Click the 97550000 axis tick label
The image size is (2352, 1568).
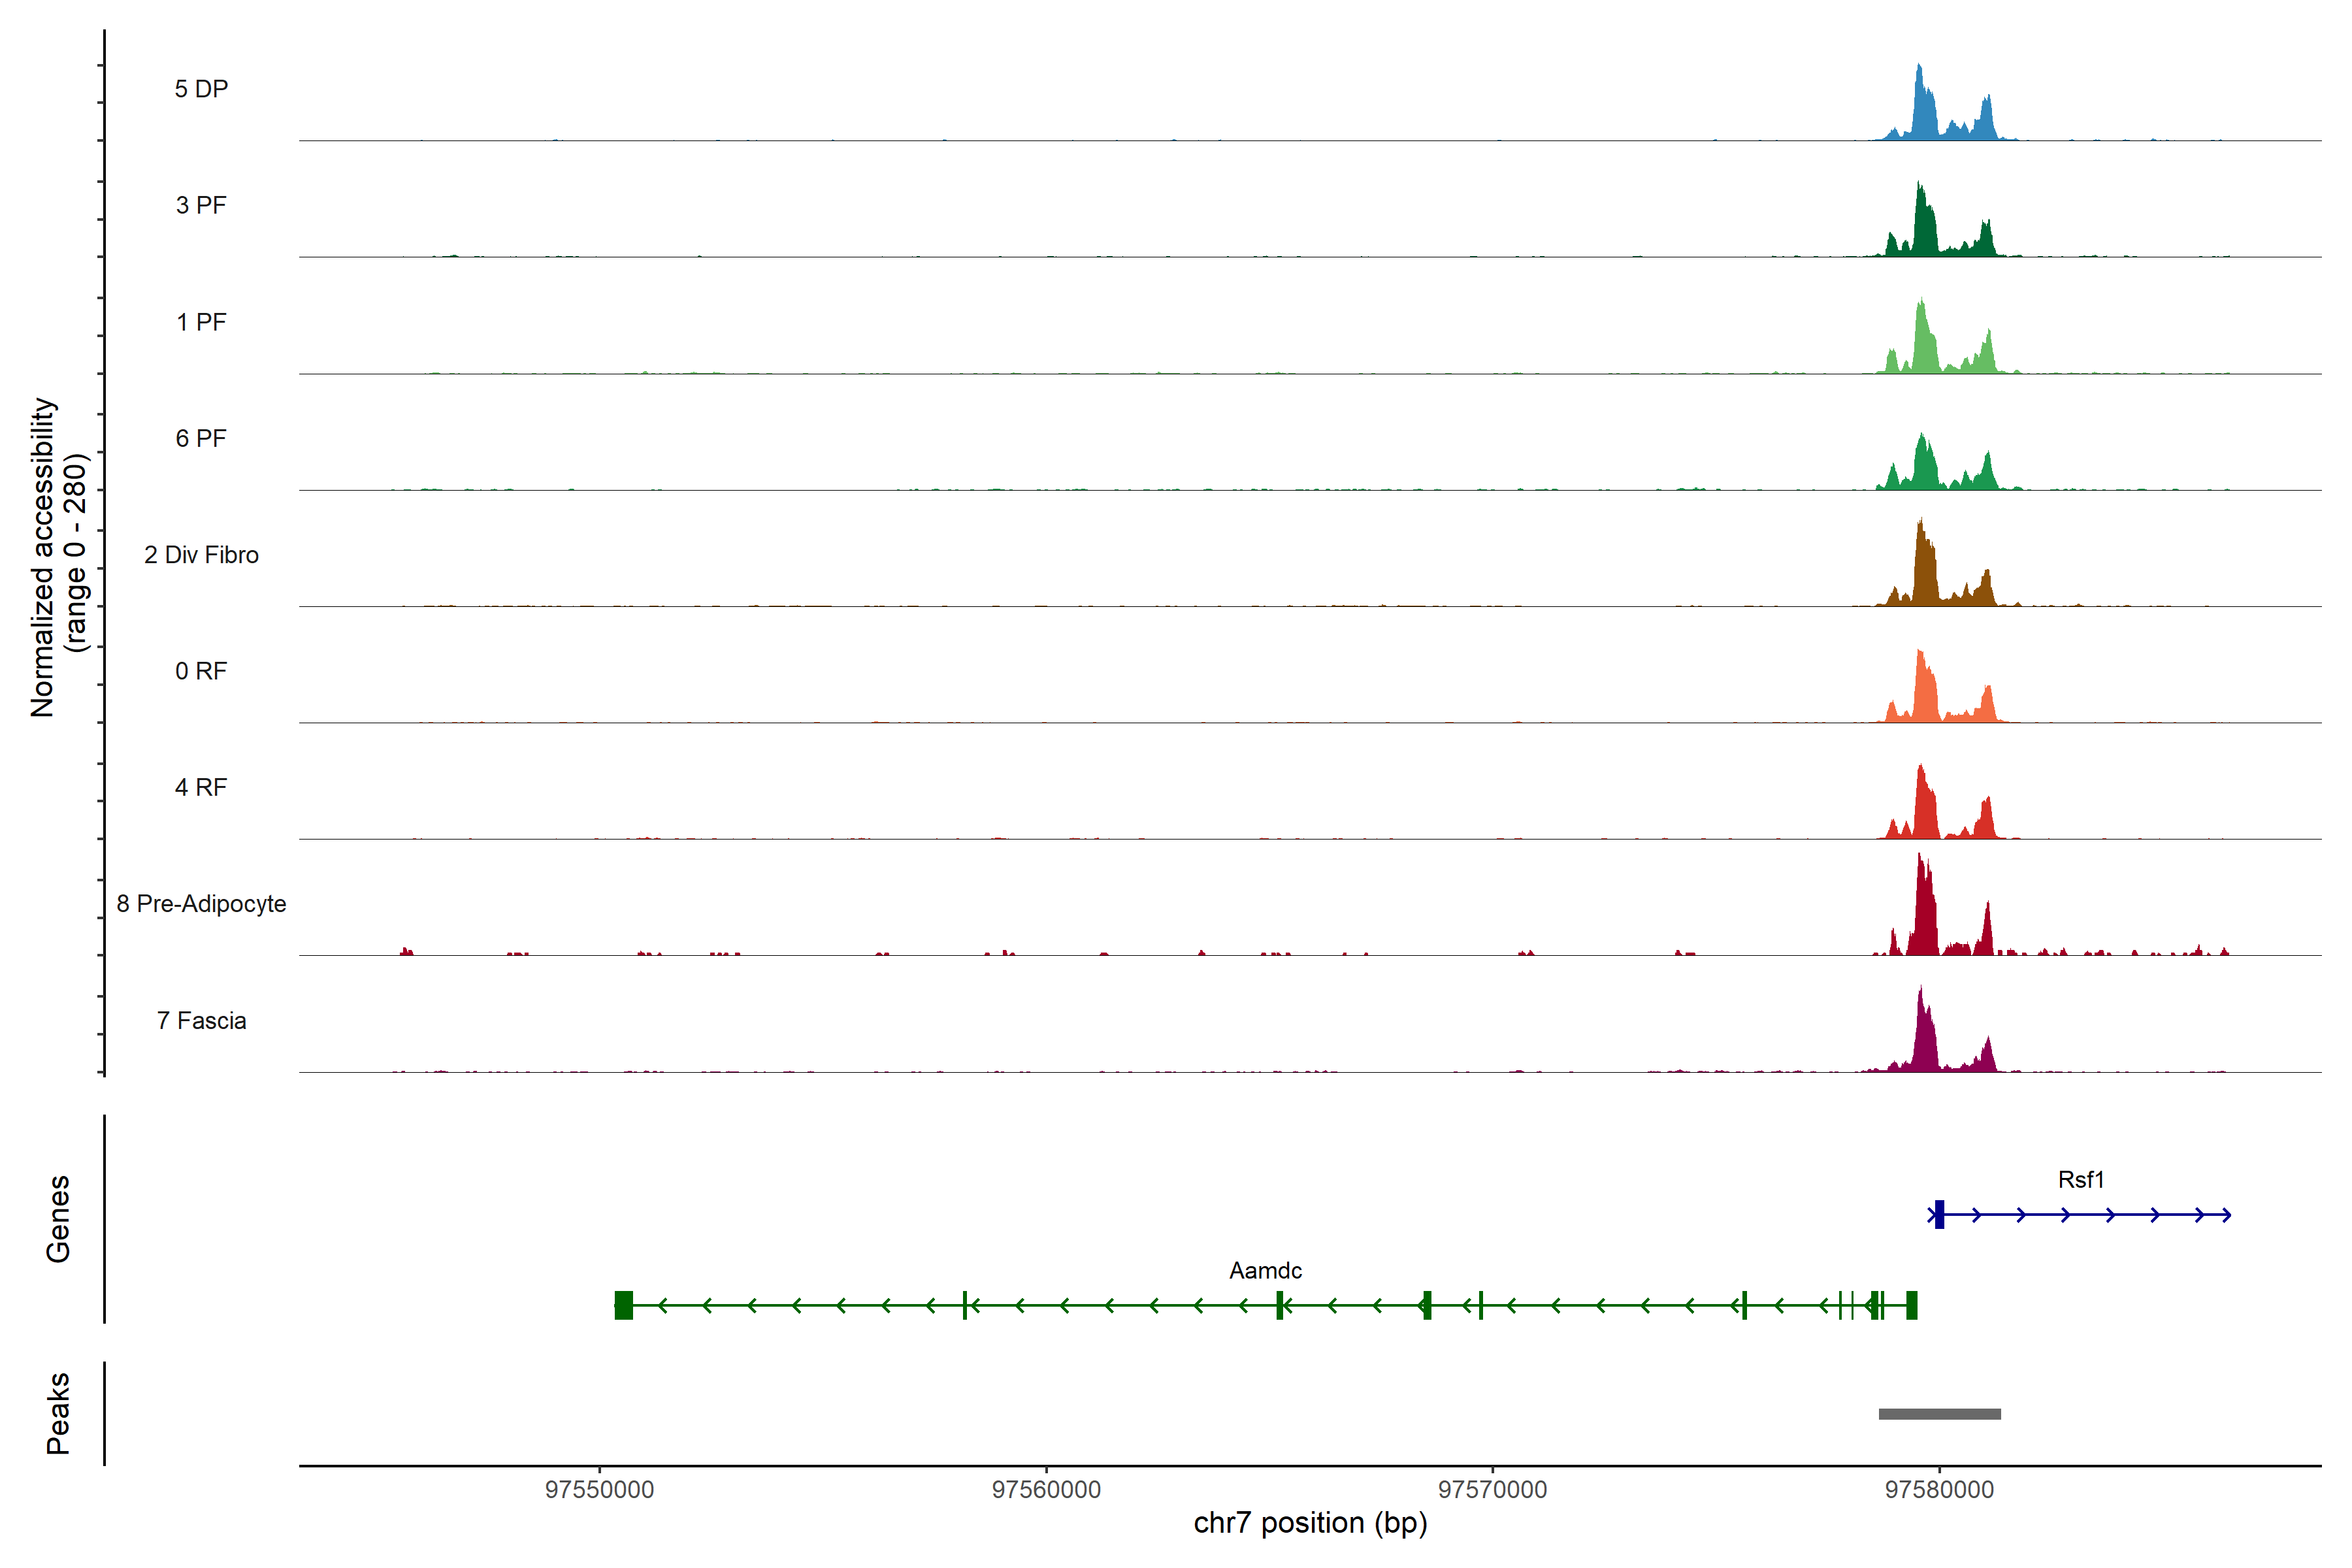pyautogui.click(x=599, y=1490)
